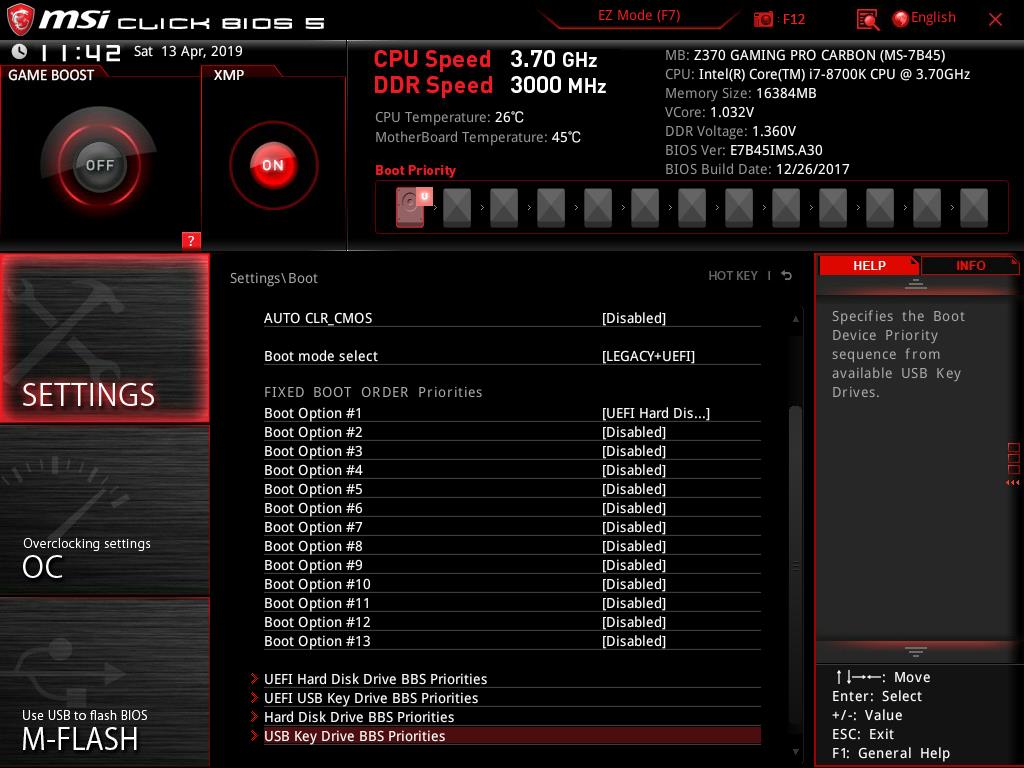Click the FIXED BOOT ORDER Priorities heading
This screenshot has height=768, width=1024.
tap(373, 392)
